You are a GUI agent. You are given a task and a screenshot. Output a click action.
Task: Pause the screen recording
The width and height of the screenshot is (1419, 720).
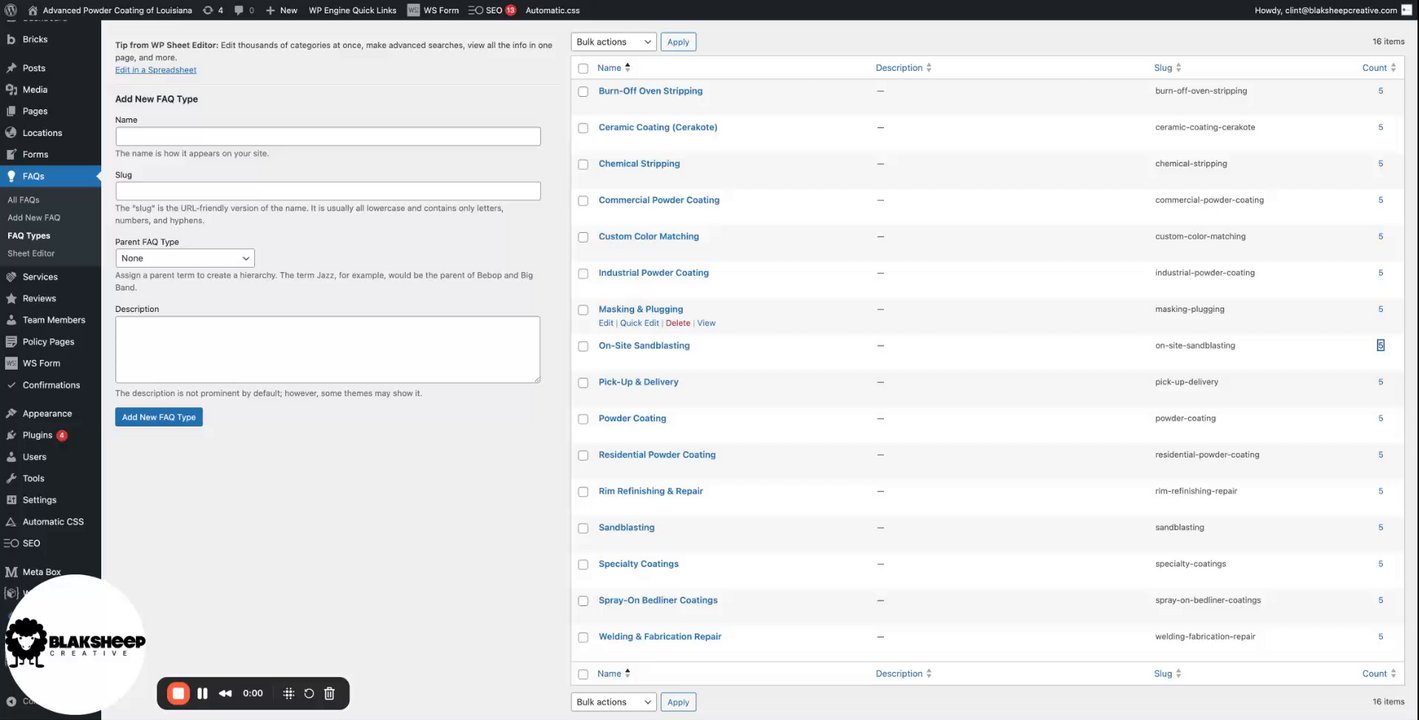click(x=202, y=693)
